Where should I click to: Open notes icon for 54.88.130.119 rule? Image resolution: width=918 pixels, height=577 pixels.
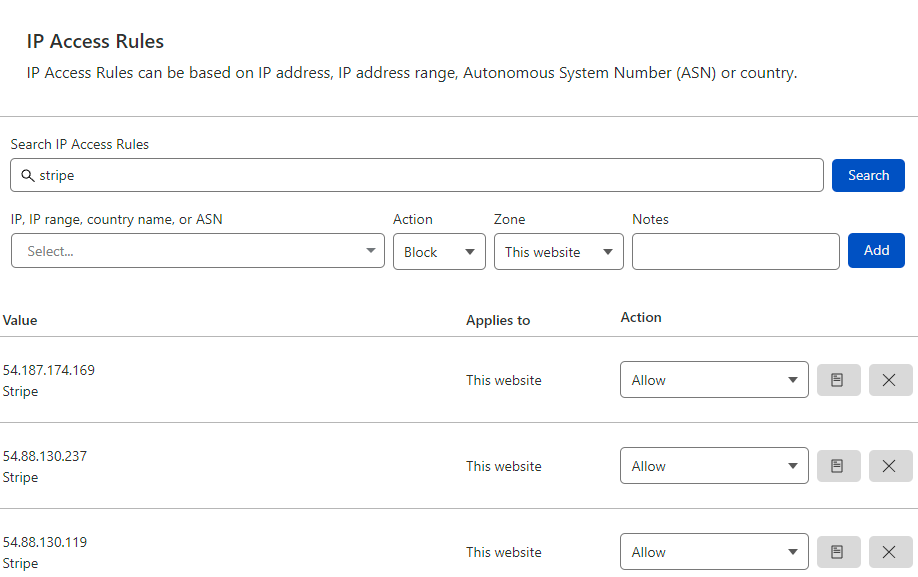[838, 552]
